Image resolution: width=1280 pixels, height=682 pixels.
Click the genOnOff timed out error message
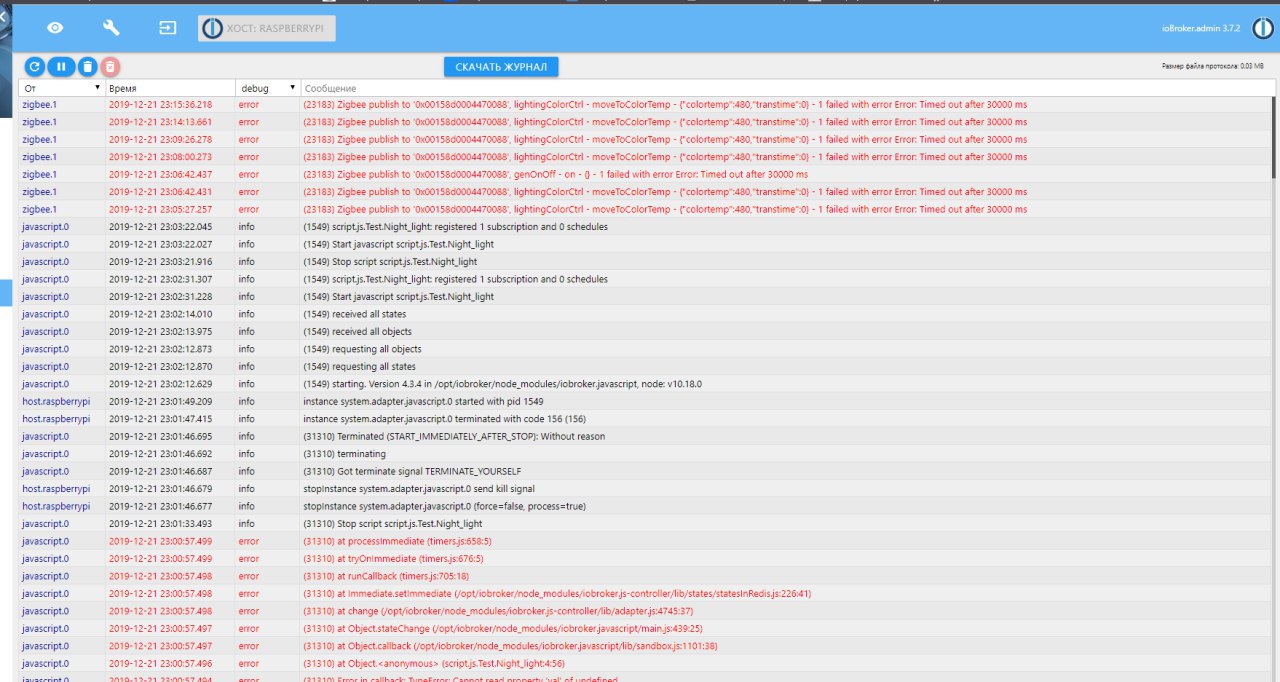tap(555, 174)
